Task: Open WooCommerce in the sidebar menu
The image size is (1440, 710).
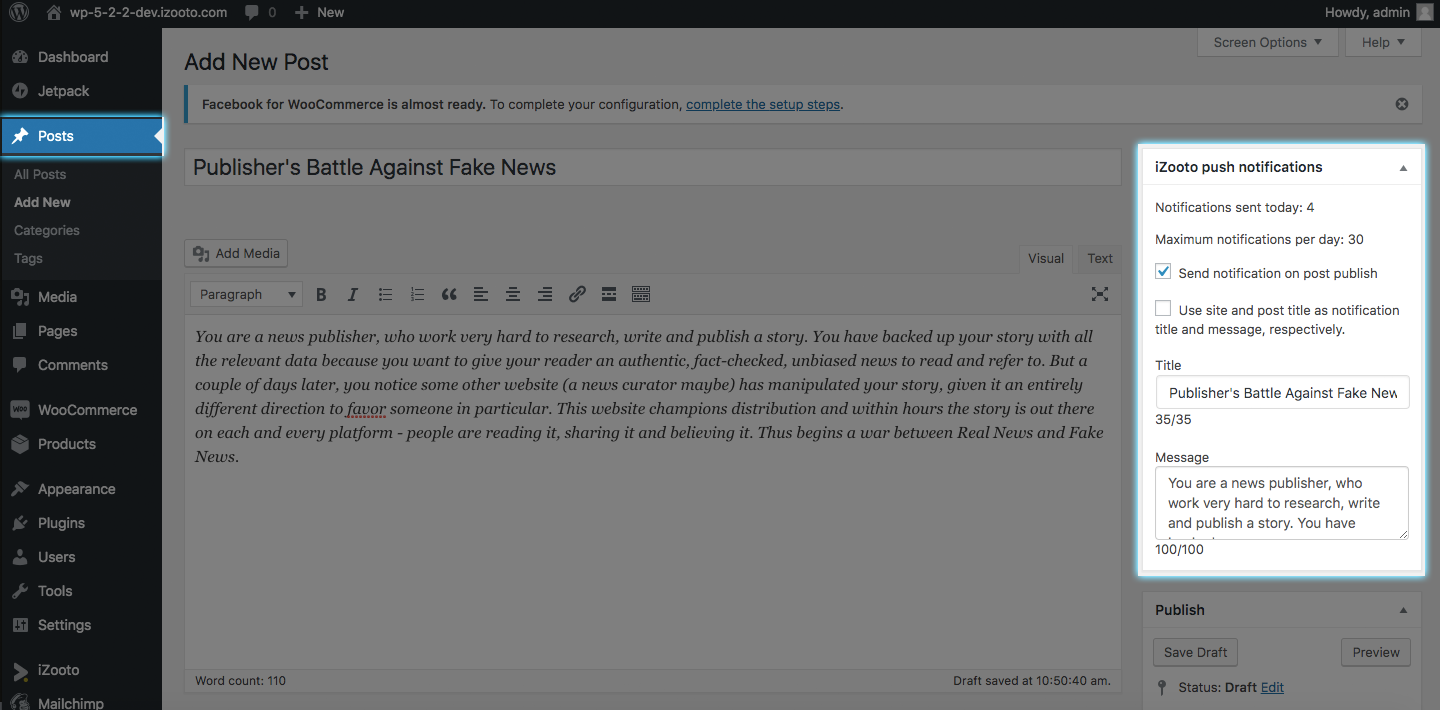Action: pyautogui.click(x=87, y=410)
